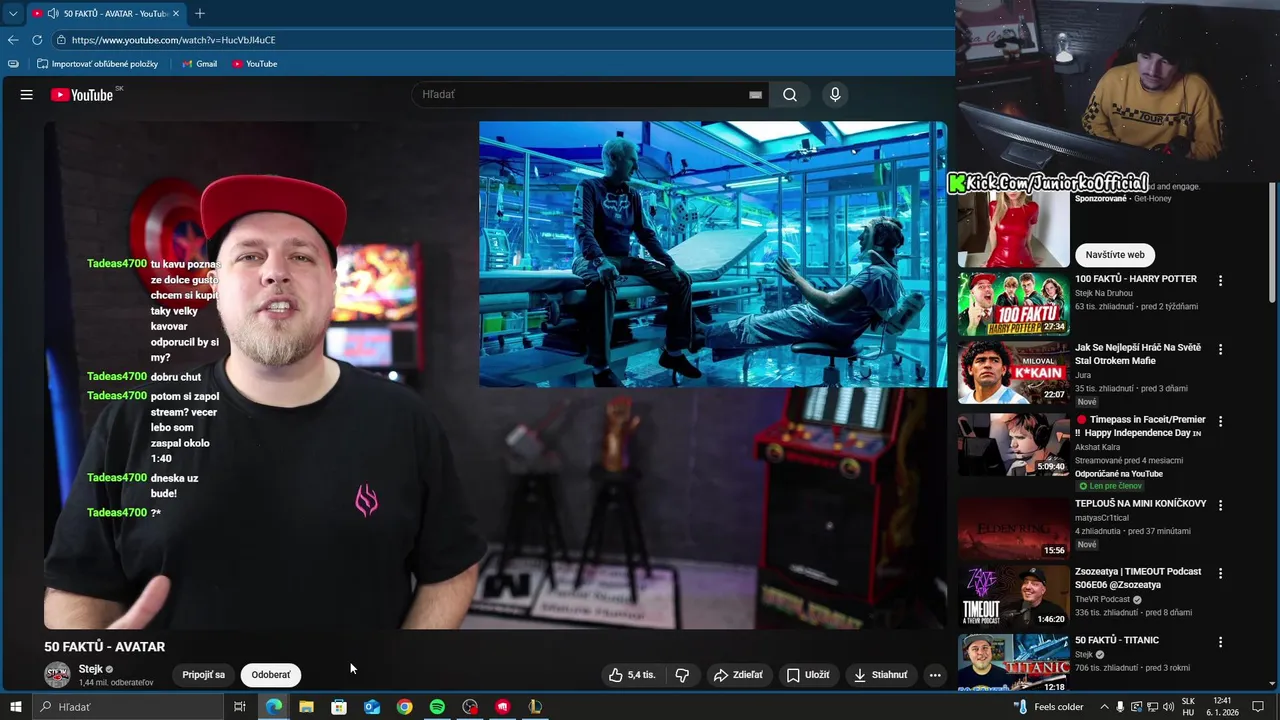Image resolution: width=1280 pixels, height=720 pixels.
Task: Open the favorites icon left of the bookmarks bar
Action: coord(13,64)
